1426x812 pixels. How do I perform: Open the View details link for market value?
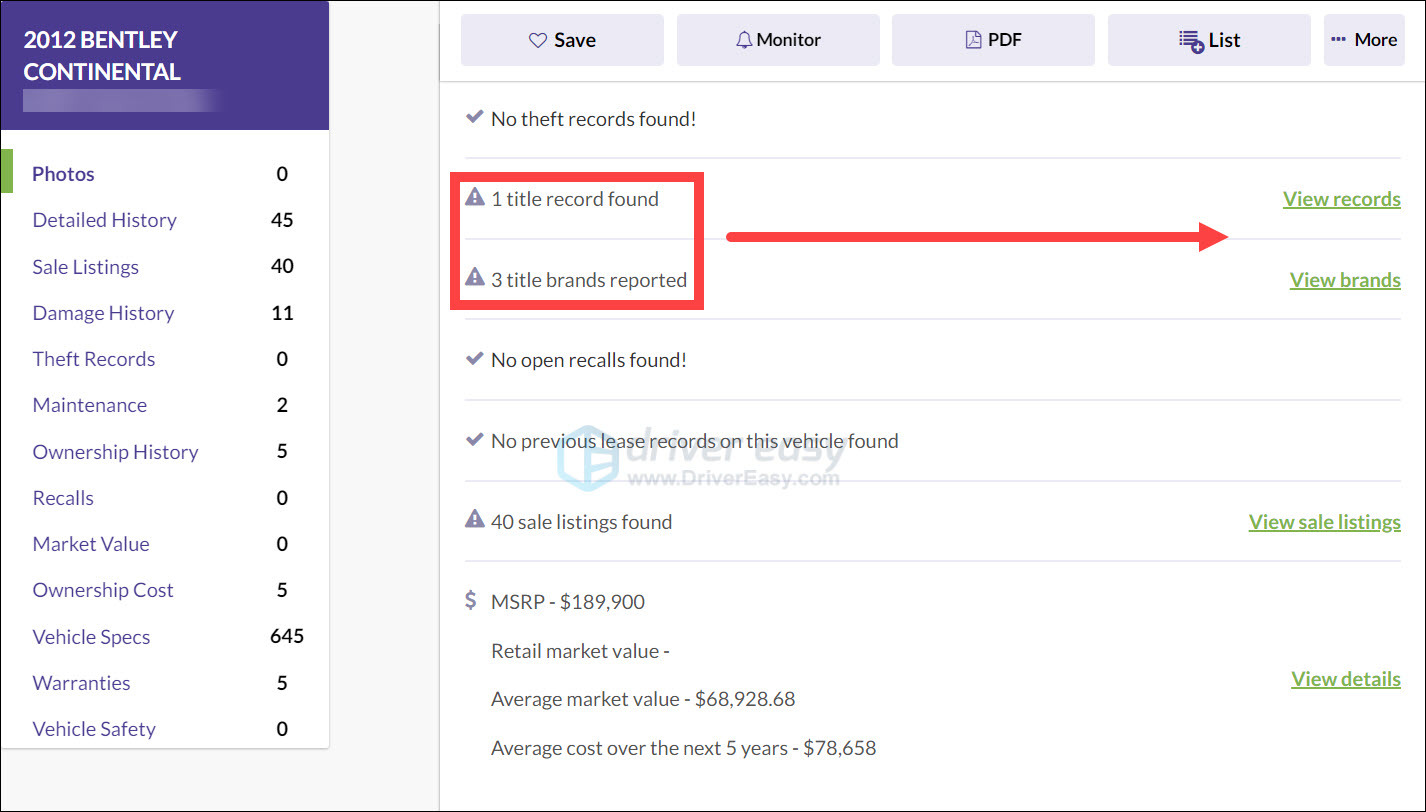click(x=1346, y=679)
